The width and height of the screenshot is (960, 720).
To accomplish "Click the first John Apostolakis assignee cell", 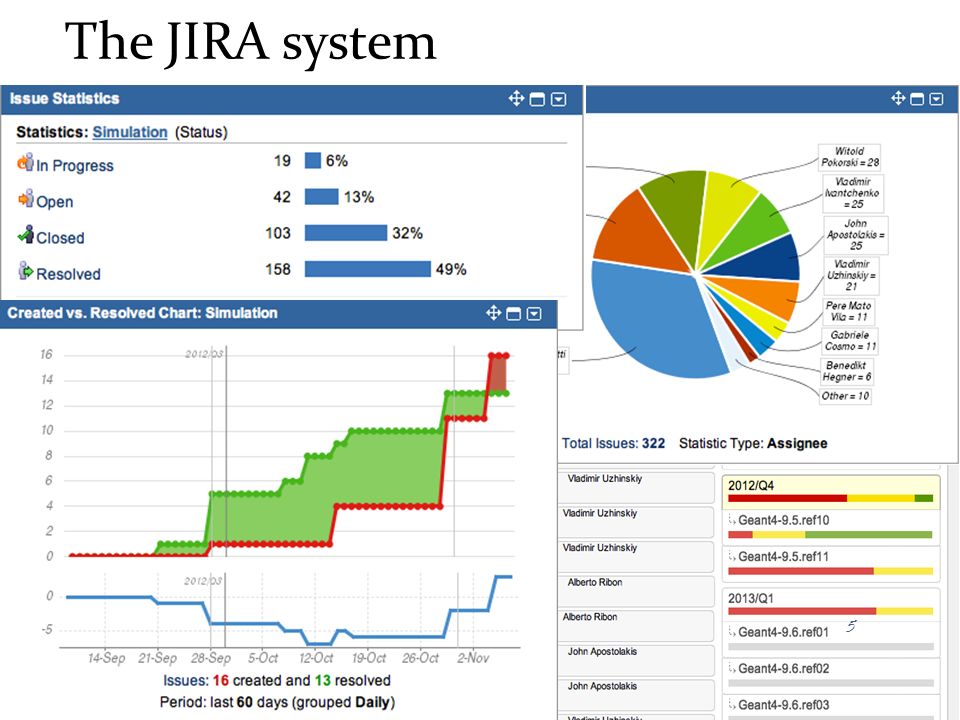I will (636, 660).
